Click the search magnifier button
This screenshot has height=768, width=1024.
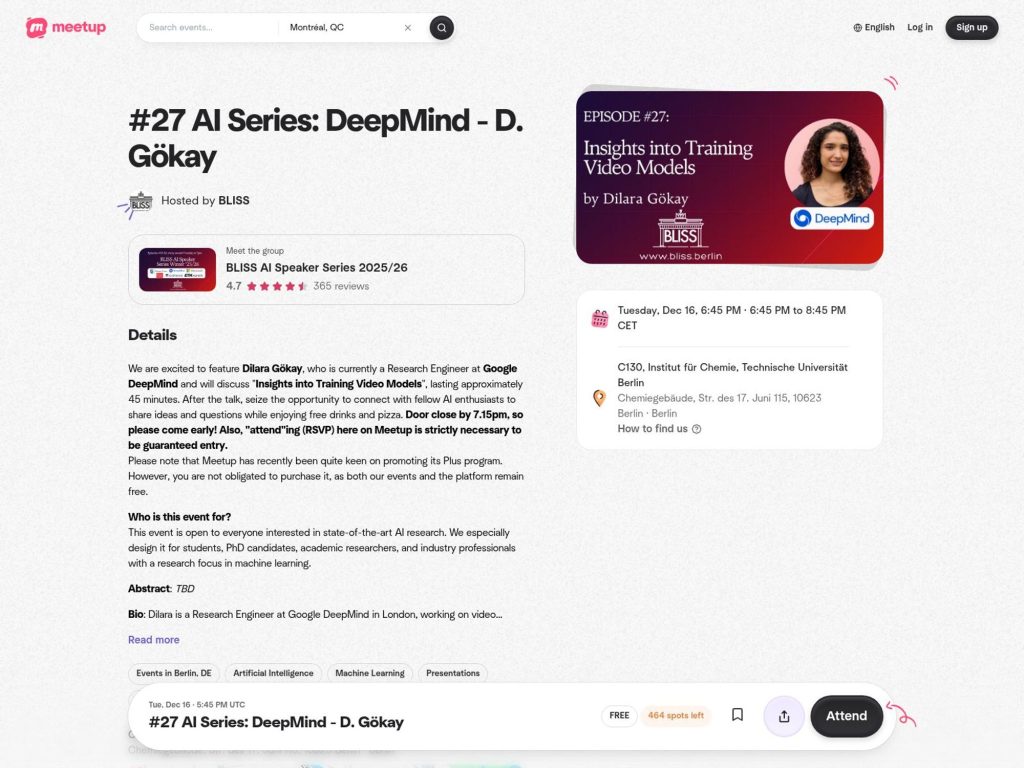tap(441, 27)
